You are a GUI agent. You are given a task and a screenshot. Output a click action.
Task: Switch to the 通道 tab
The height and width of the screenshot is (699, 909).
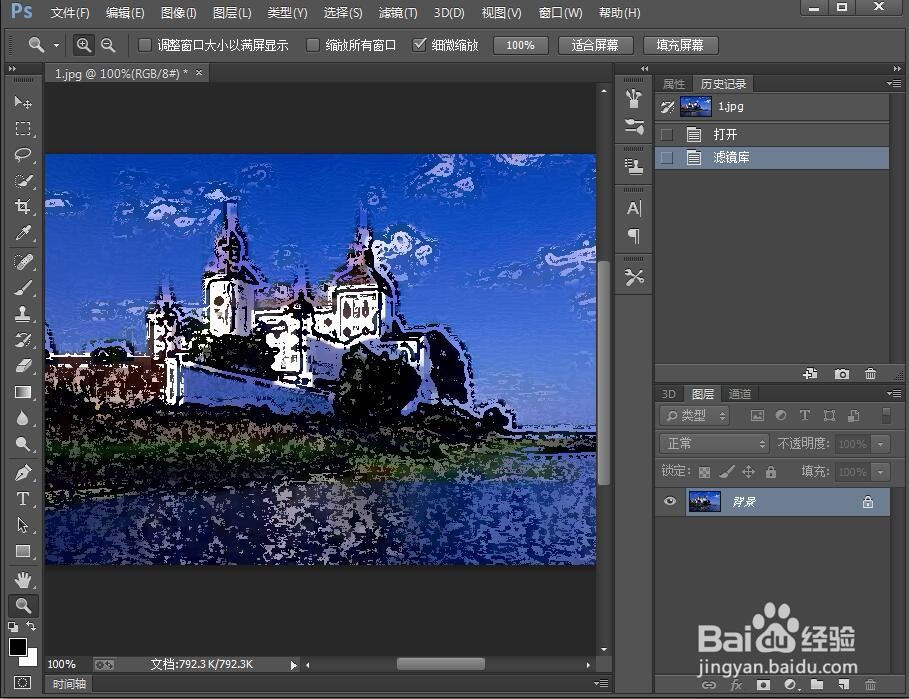pos(739,394)
